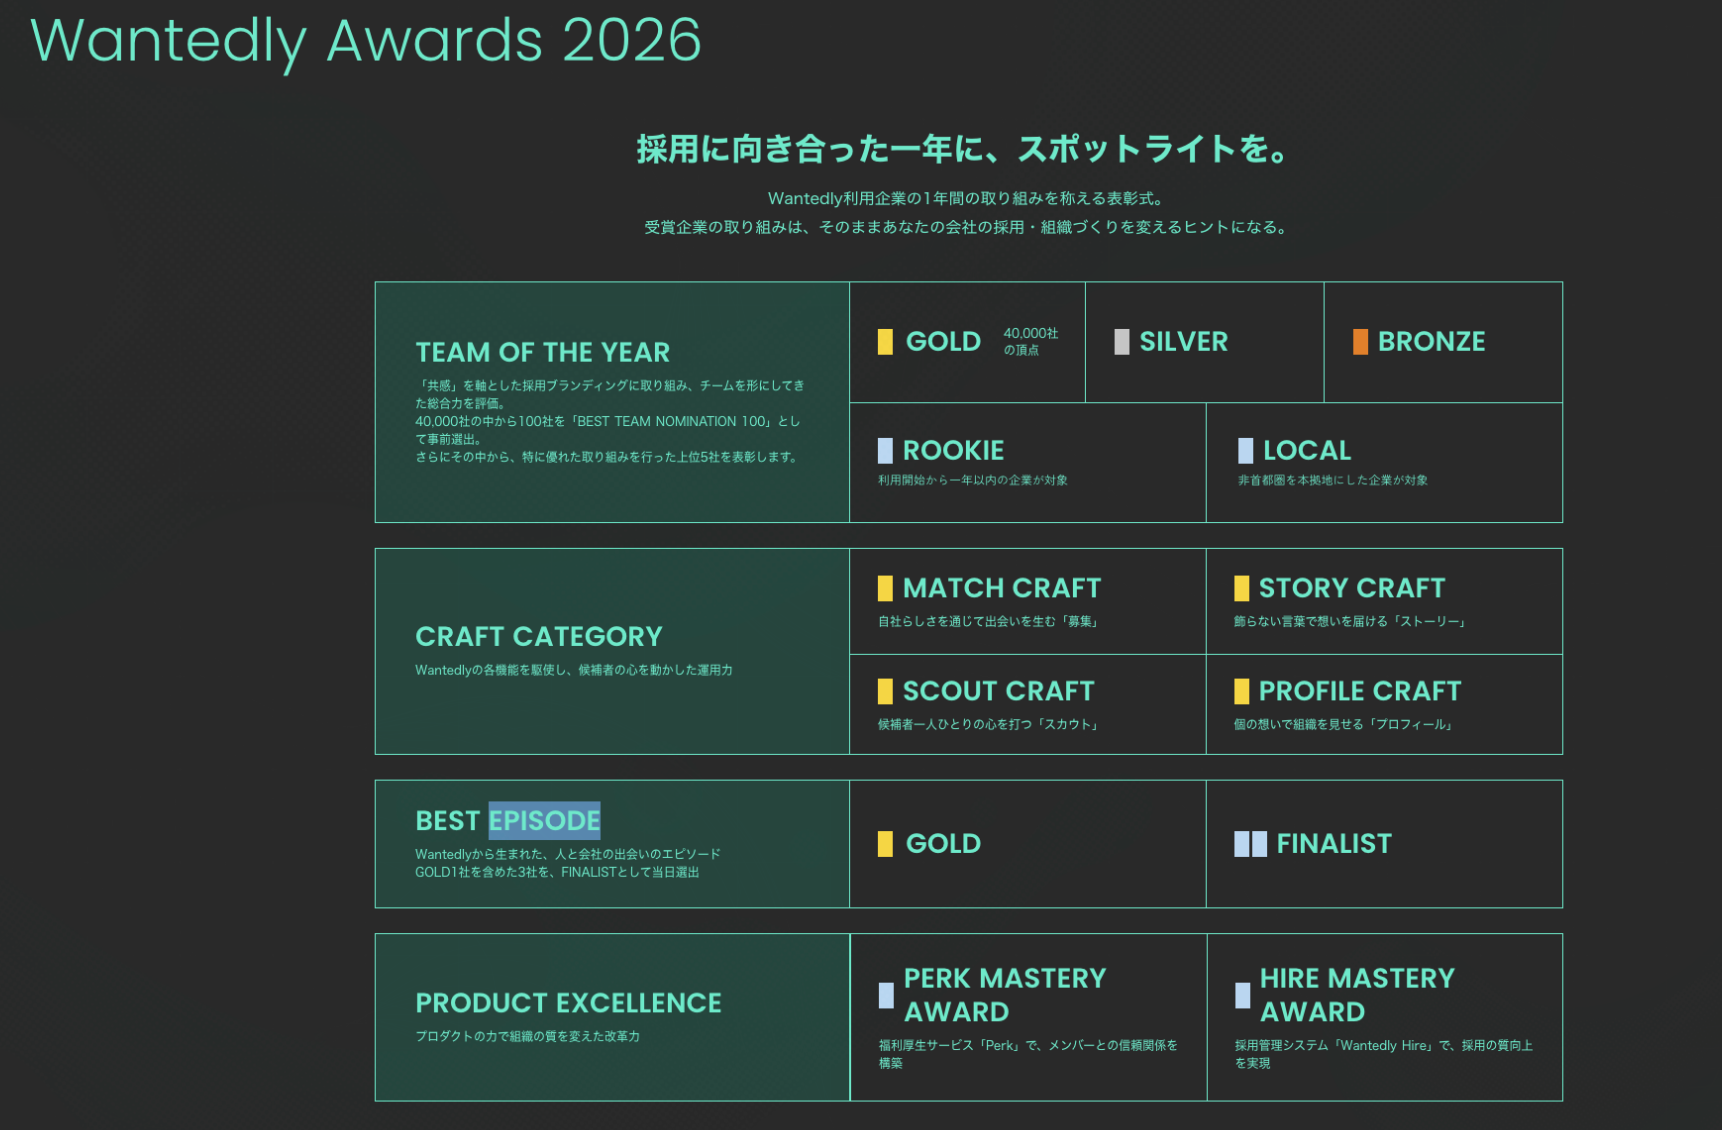
Task: Select the CRAFT CATEGORY heading
Action: (x=539, y=637)
